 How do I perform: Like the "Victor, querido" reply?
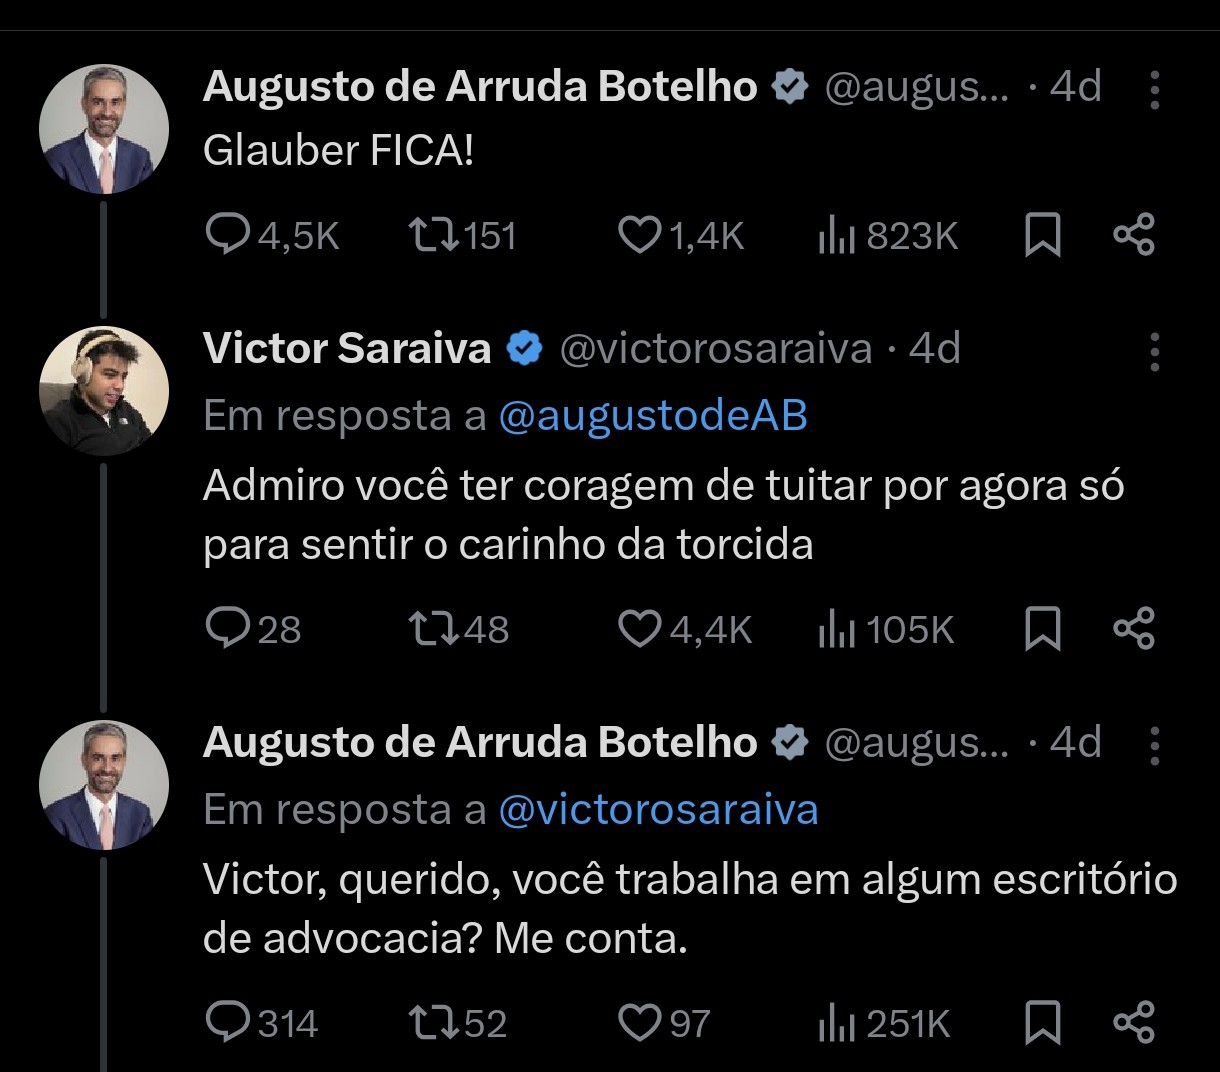click(x=638, y=1023)
